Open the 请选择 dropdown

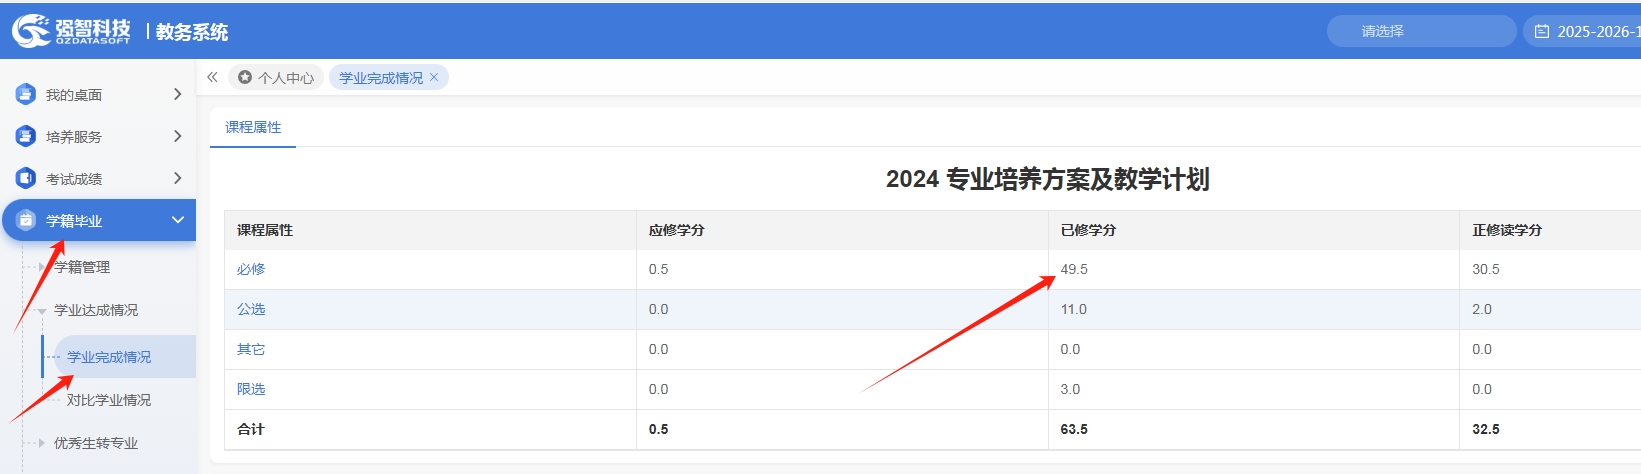pyautogui.click(x=1420, y=31)
